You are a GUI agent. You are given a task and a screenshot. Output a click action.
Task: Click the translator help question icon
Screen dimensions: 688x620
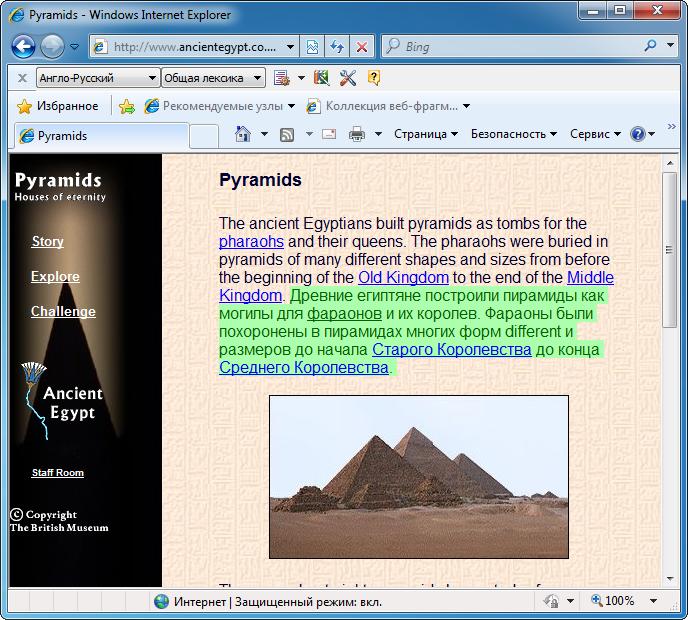point(373,78)
